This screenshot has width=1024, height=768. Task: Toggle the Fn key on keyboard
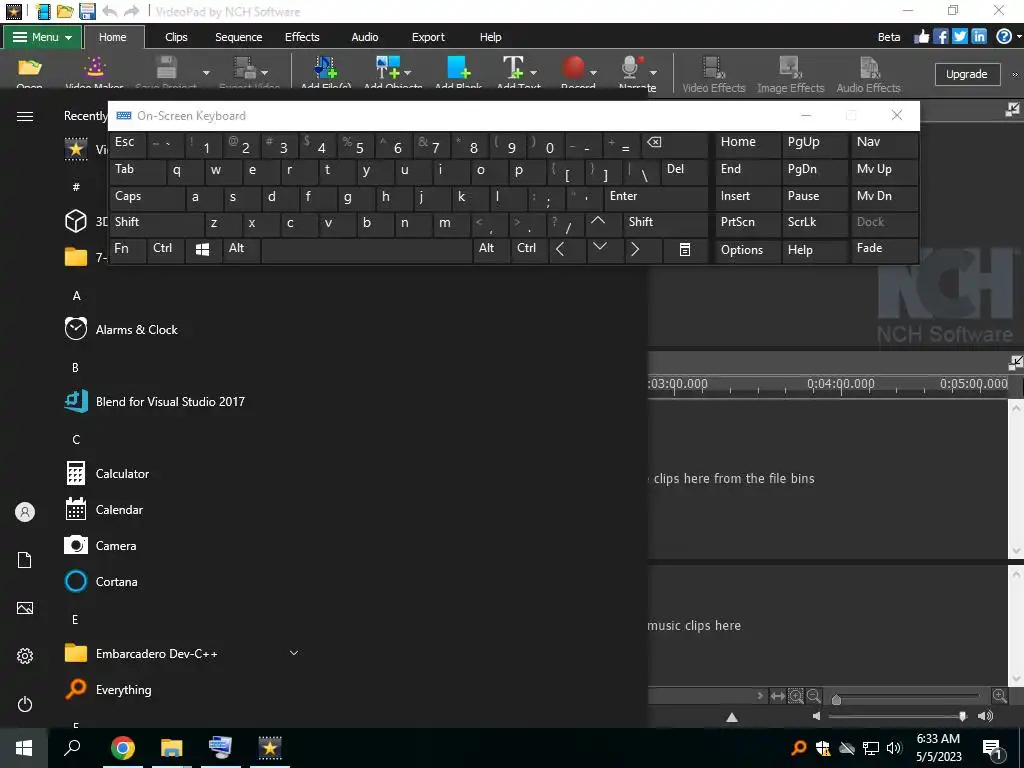127,249
